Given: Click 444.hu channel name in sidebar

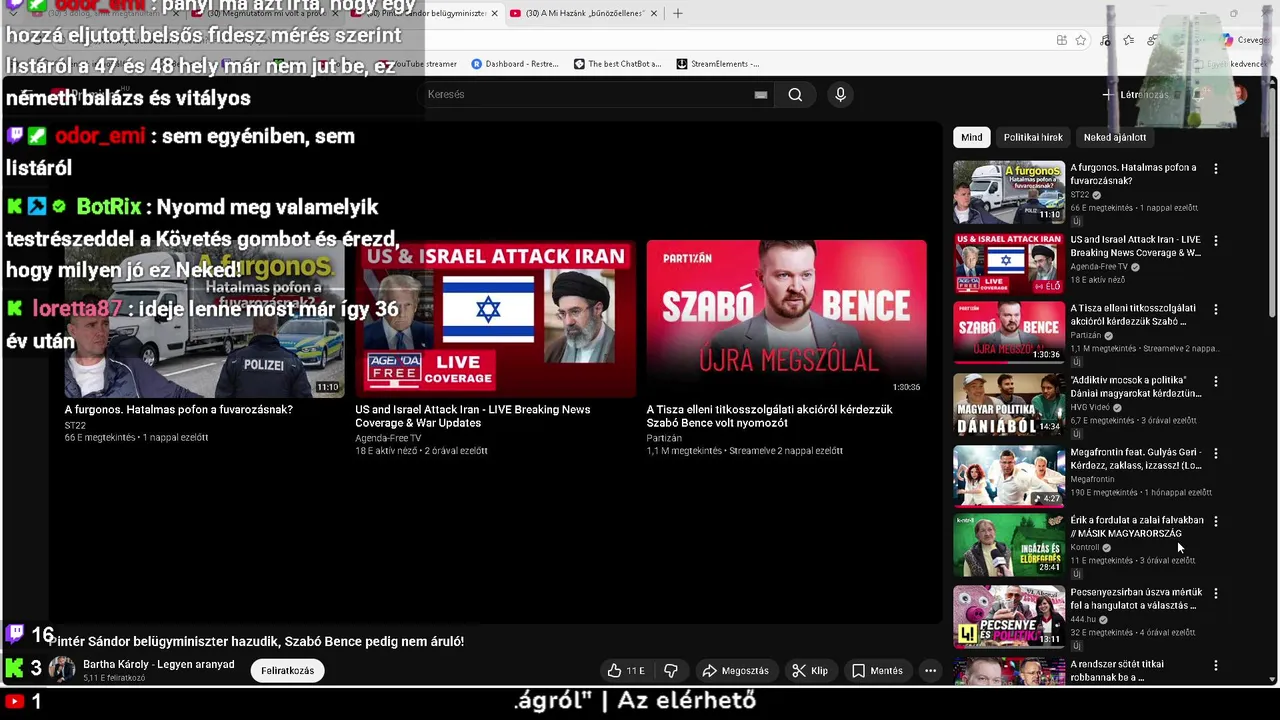Looking at the screenshot, I should (x=1083, y=619).
